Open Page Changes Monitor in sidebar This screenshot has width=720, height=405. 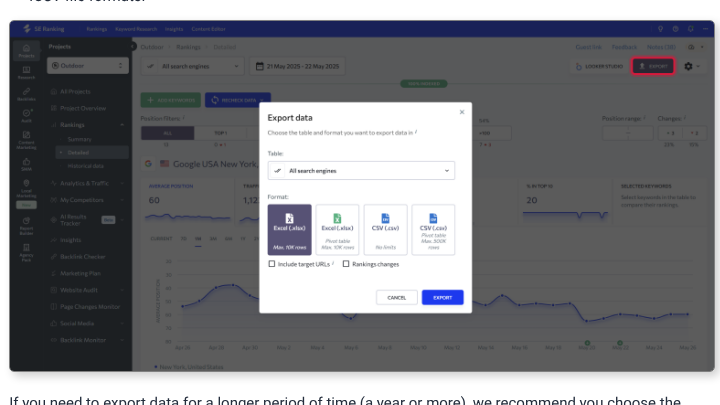click(90, 307)
